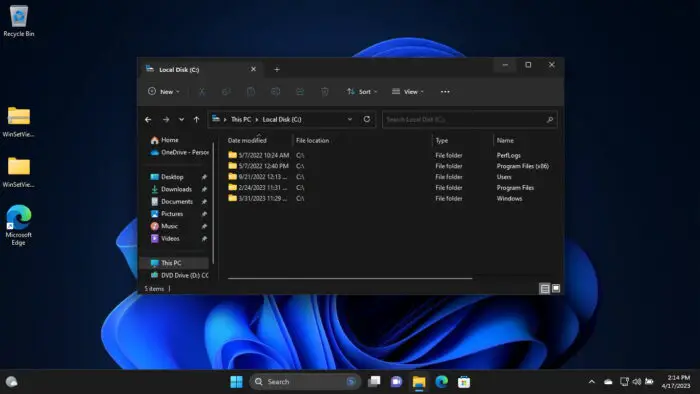Open the Recycle Bin desktop icon

pyautogui.click(x=19, y=21)
